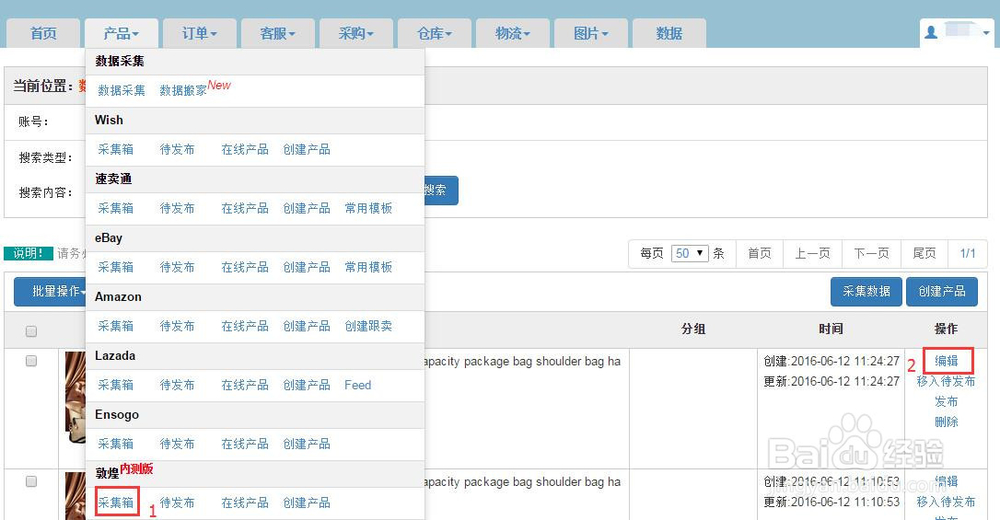
Task: Open 敦煌 待发布
Action: [177, 503]
